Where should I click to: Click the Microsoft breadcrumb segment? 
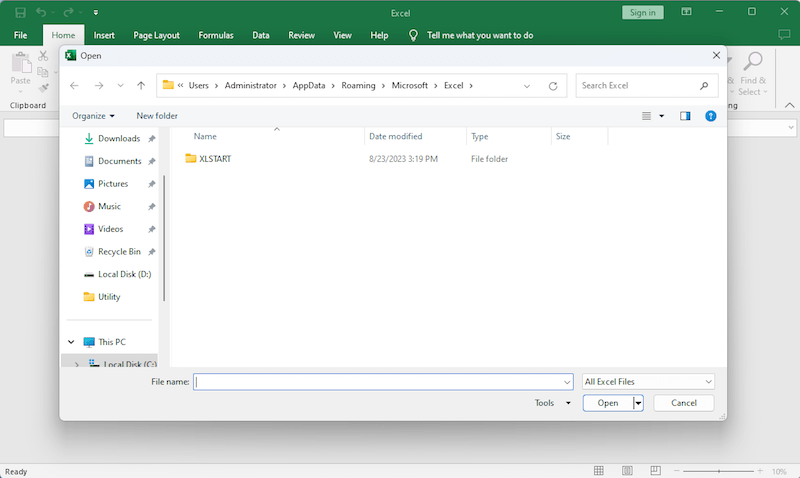click(x=410, y=85)
